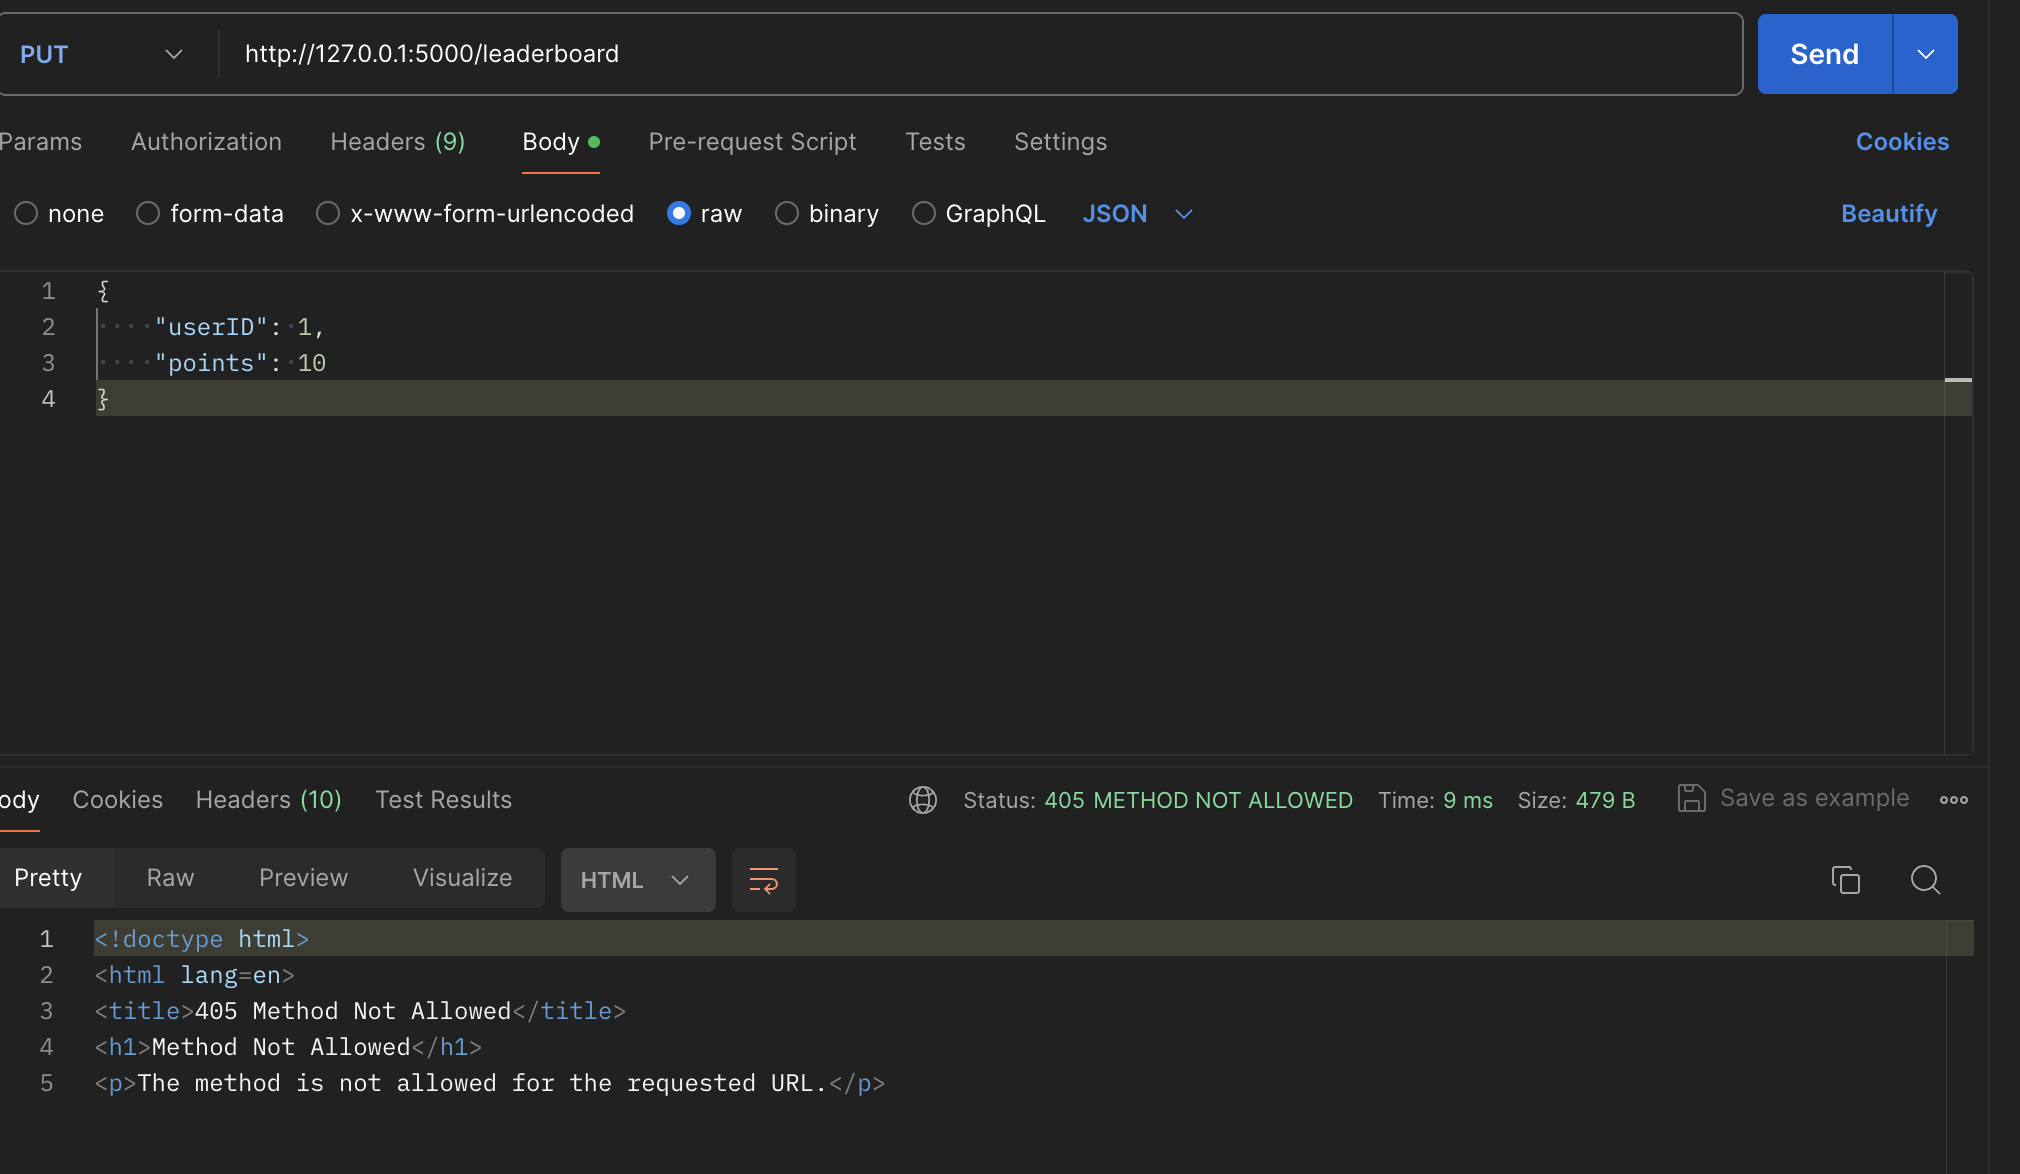Screen dimensions: 2020x1174
Task: Click the network globe icon beside Status
Action: (922, 800)
